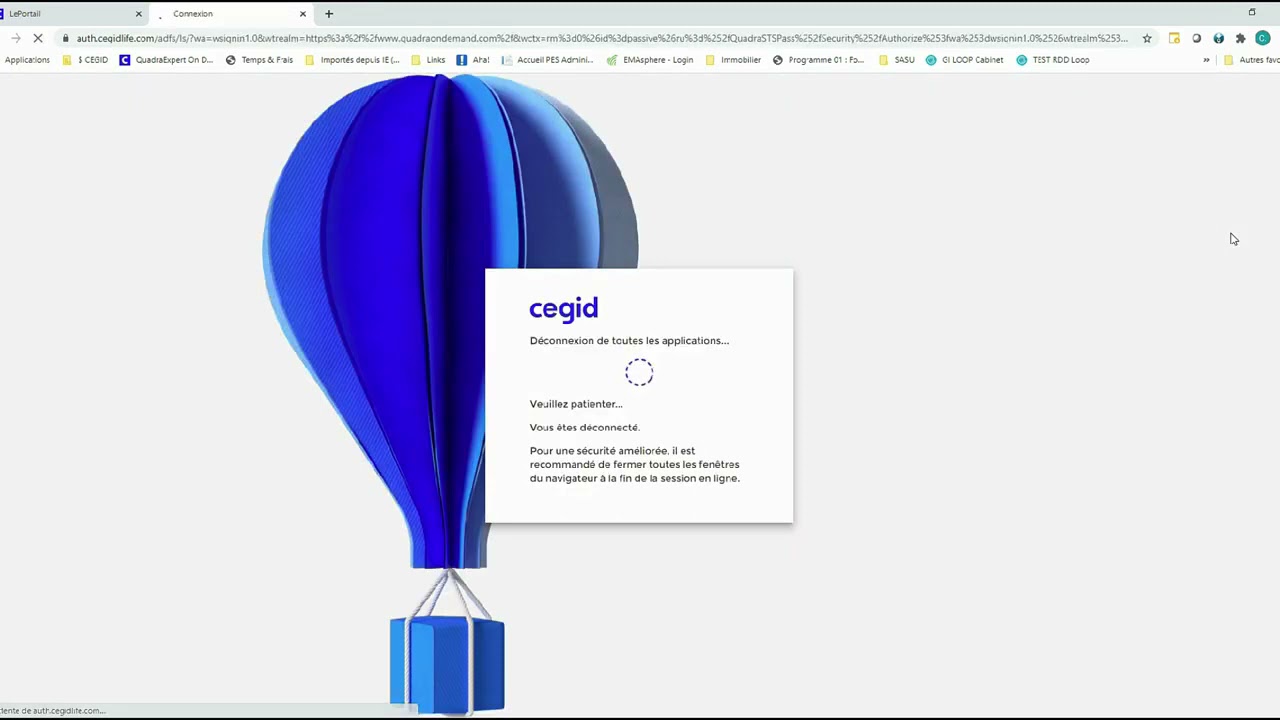The height and width of the screenshot is (720, 1280).
Task: Go forward in browser history
Action: click(16, 38)
